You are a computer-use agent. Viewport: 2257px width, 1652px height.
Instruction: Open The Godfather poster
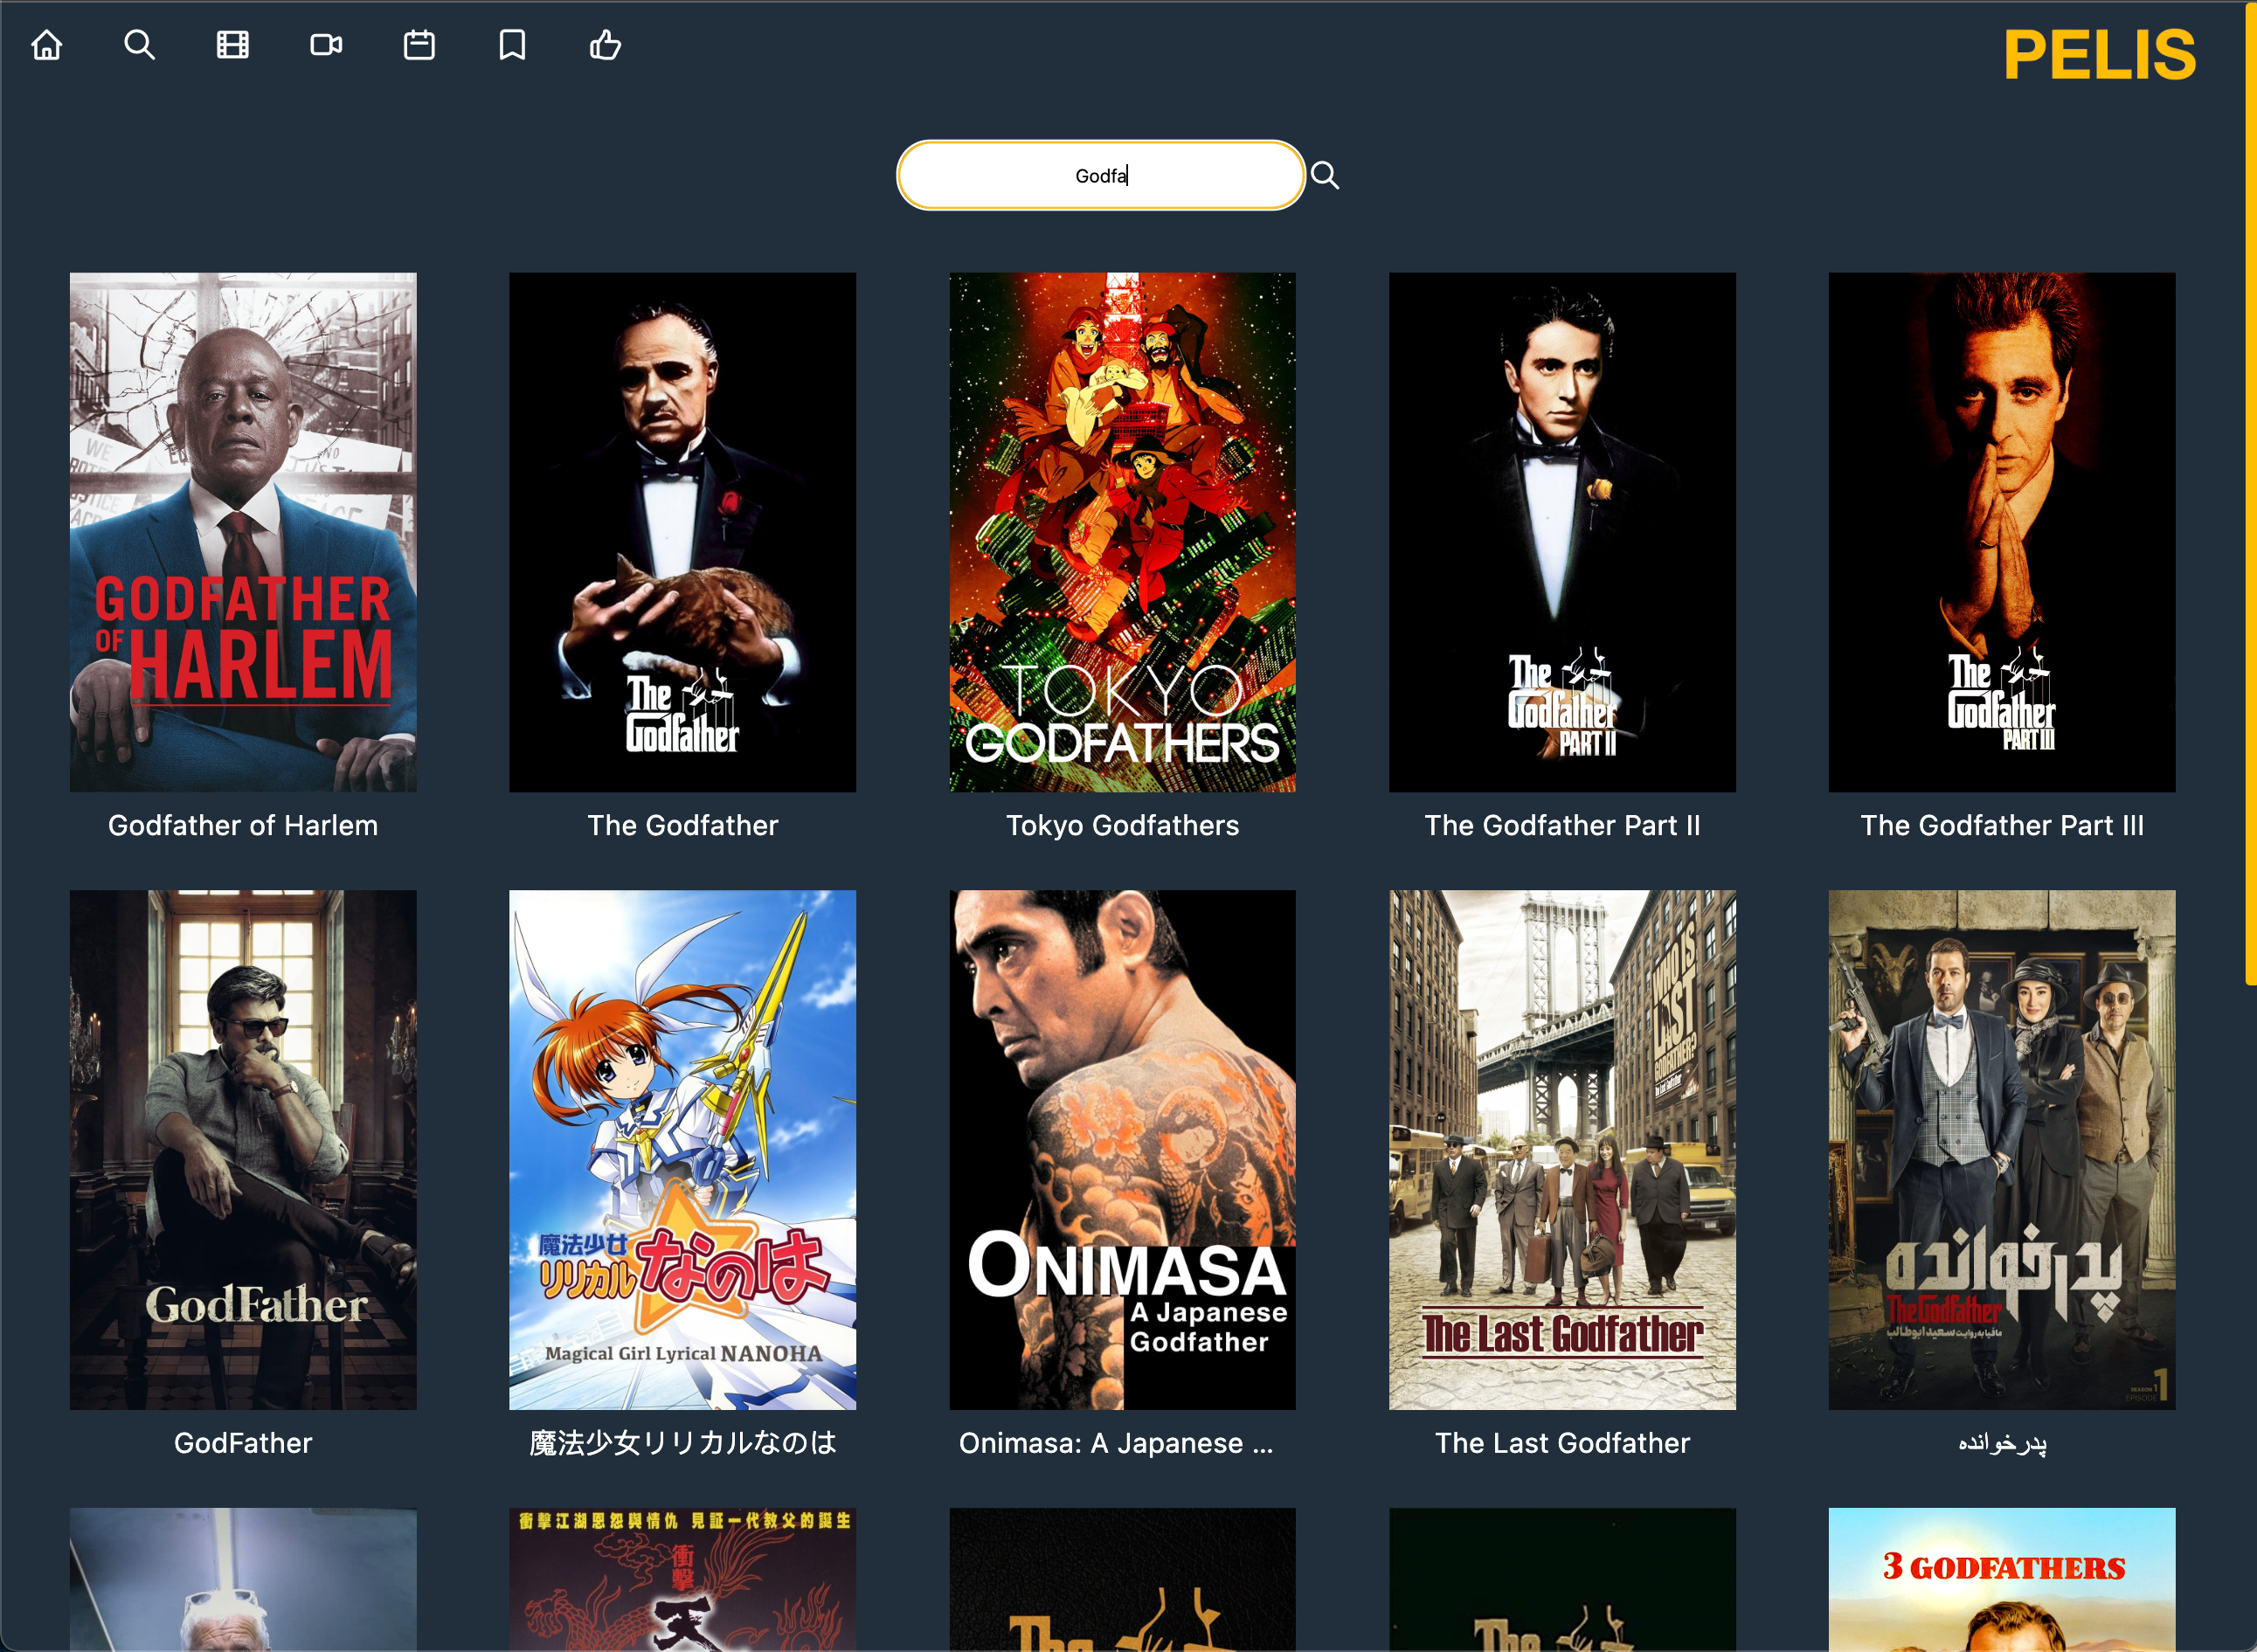point(682,532)
